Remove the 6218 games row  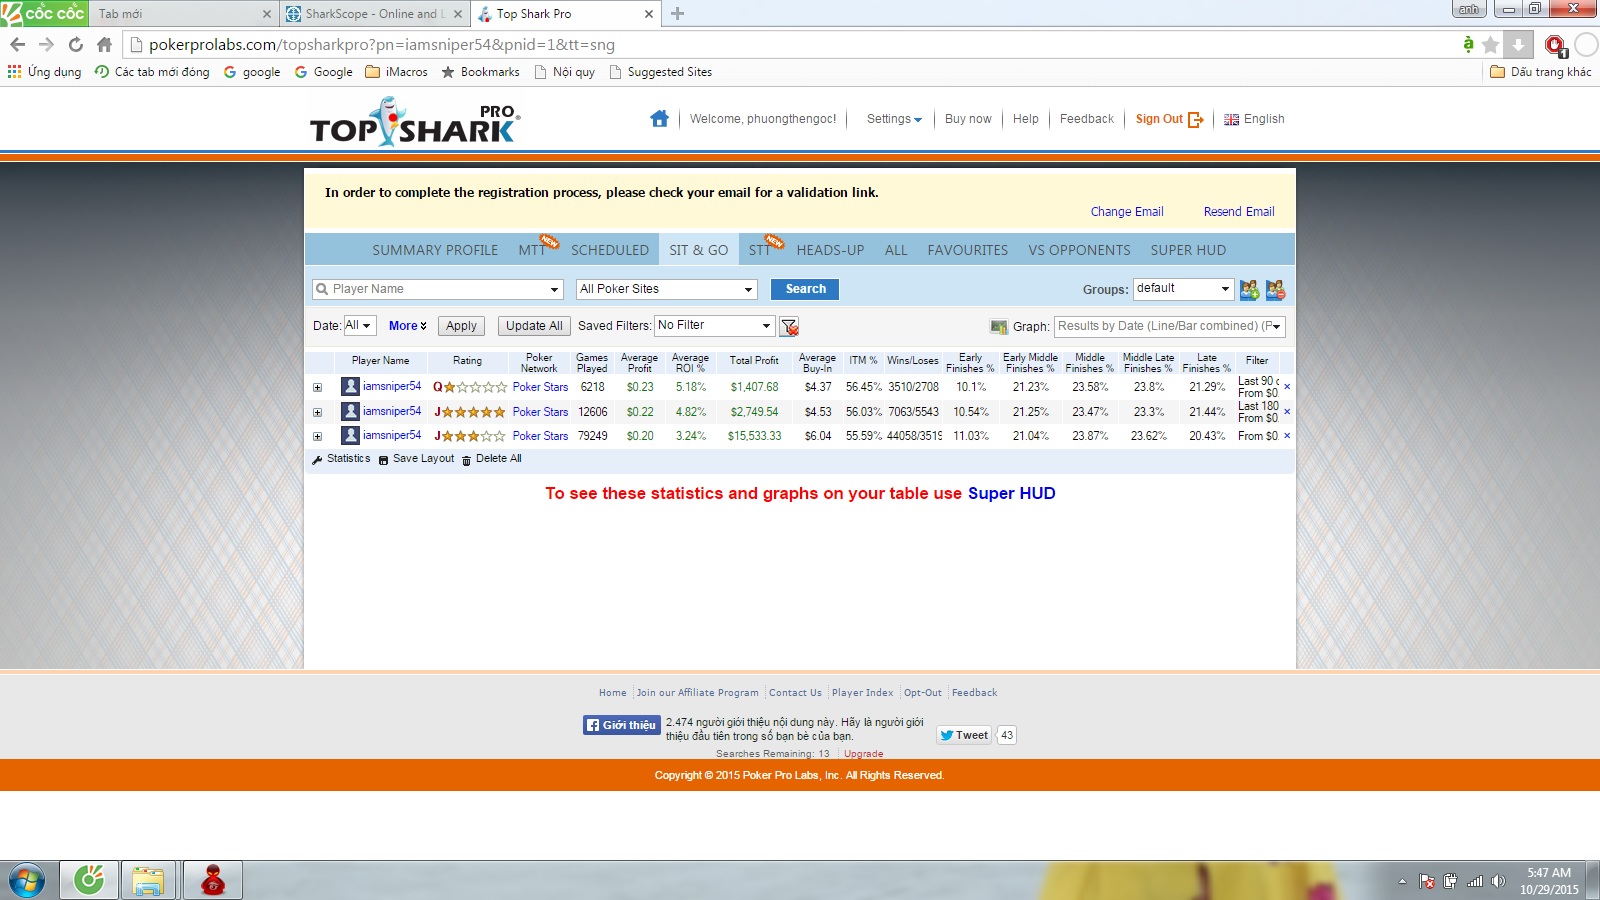coord(1287,386)
